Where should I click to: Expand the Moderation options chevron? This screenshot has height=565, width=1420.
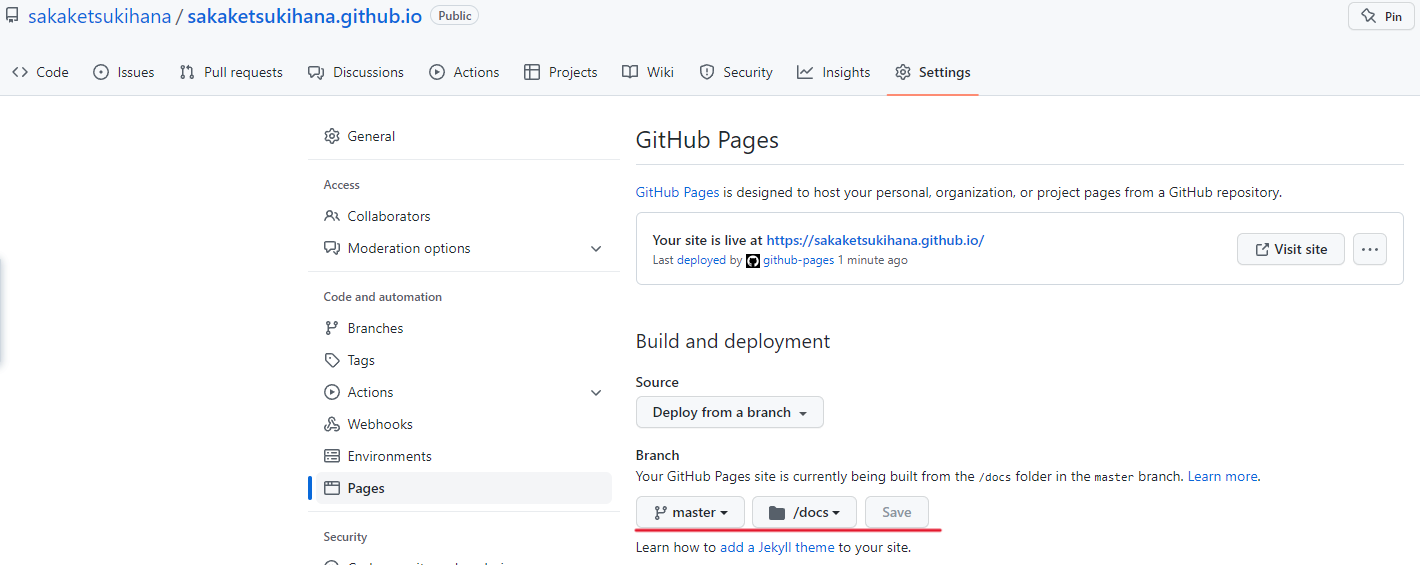point(596,248)
